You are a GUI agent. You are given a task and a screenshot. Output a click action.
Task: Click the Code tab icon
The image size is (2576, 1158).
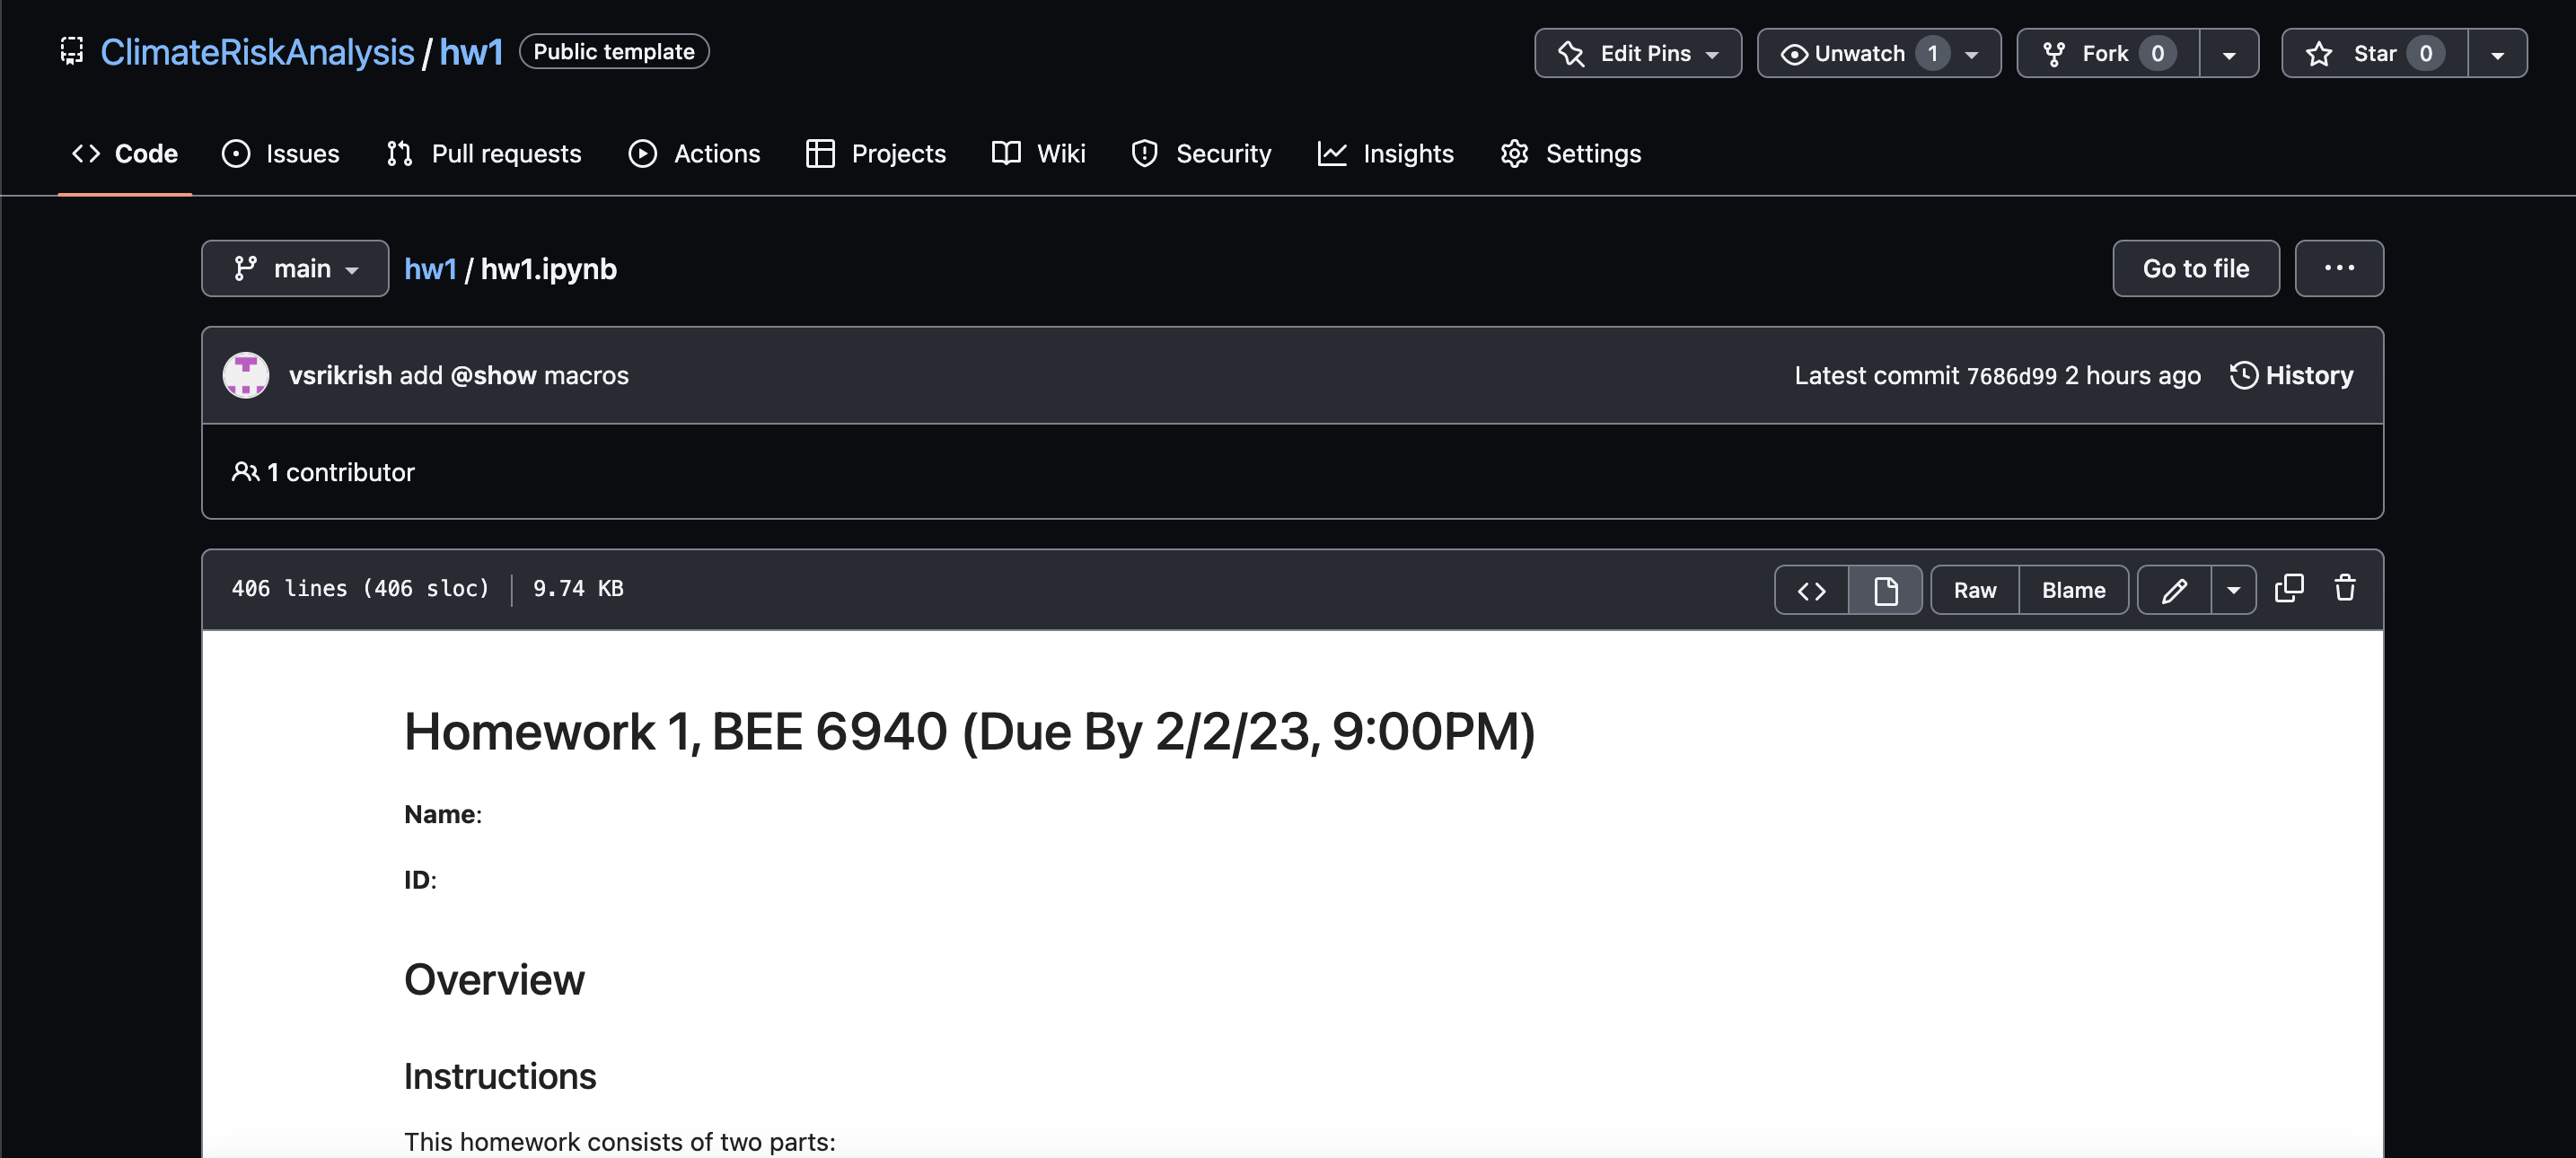pos(84,153)
